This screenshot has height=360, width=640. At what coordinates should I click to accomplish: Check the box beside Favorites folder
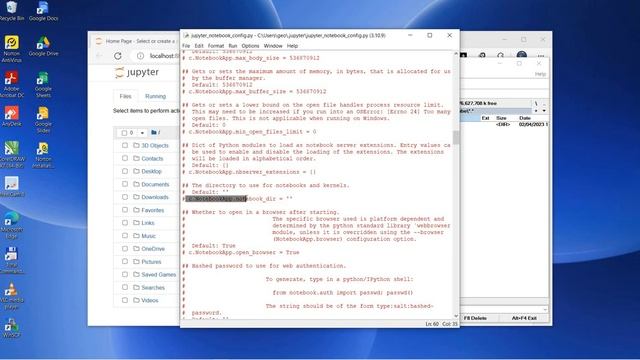125,210
